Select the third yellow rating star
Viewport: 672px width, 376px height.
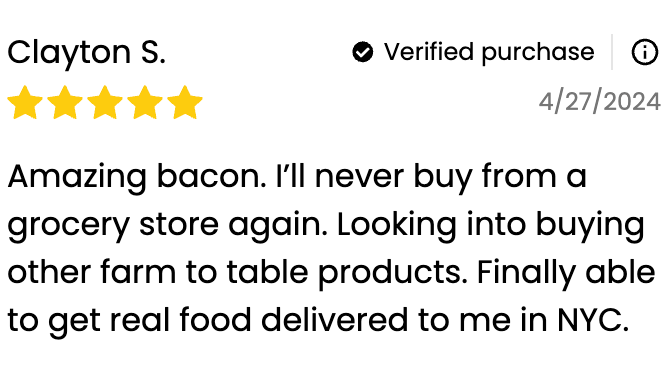(105, 102)
